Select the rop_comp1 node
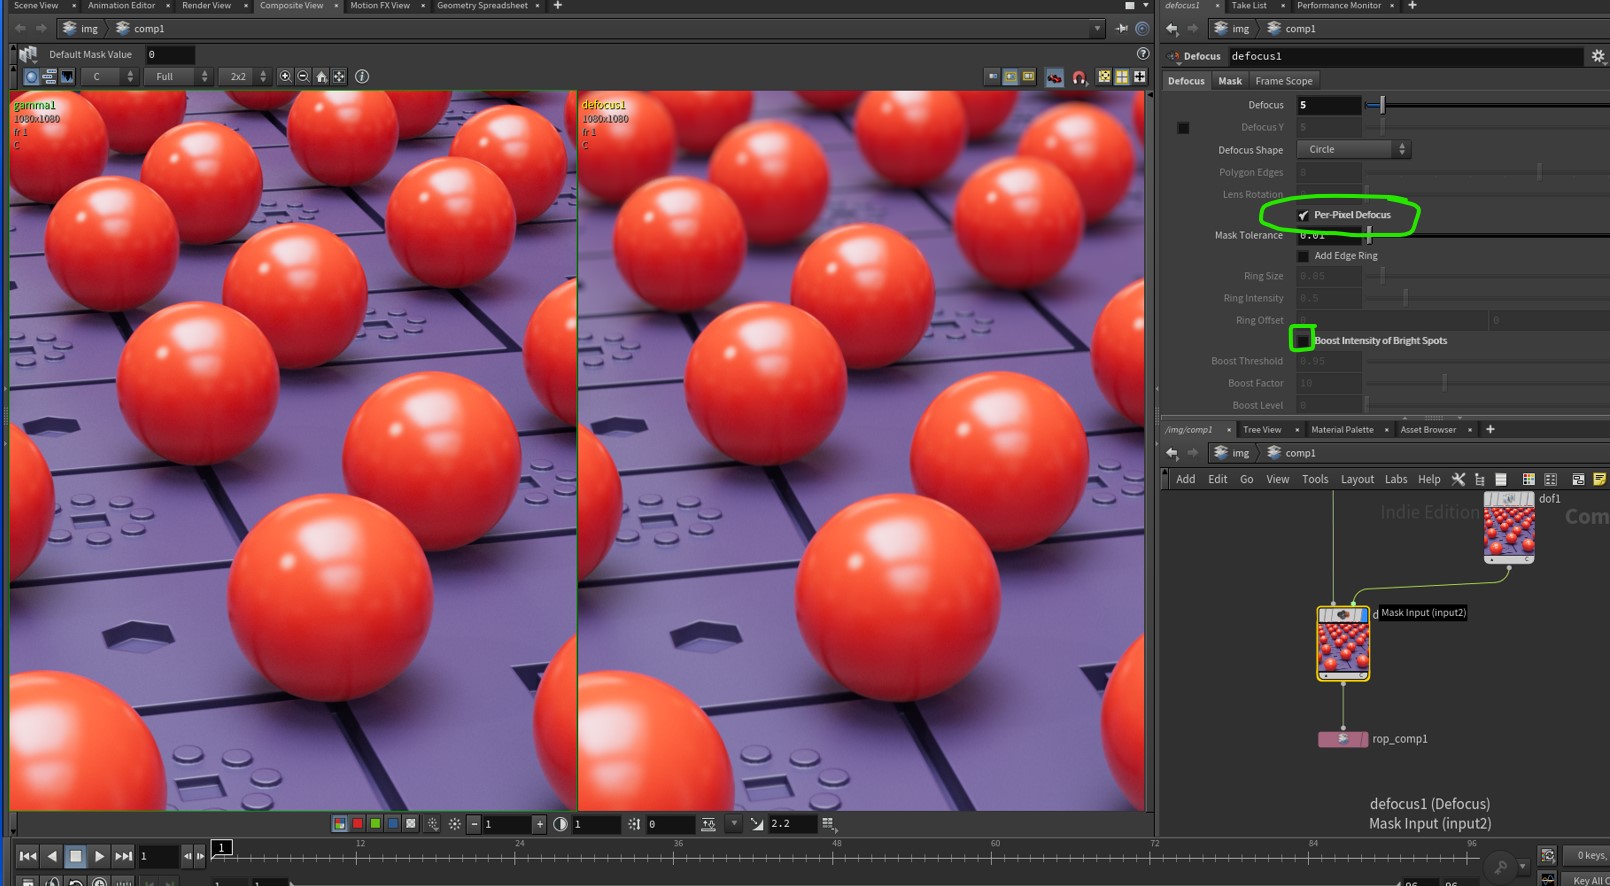The width and height of the screenshot is (1610, 886). 1342,739
